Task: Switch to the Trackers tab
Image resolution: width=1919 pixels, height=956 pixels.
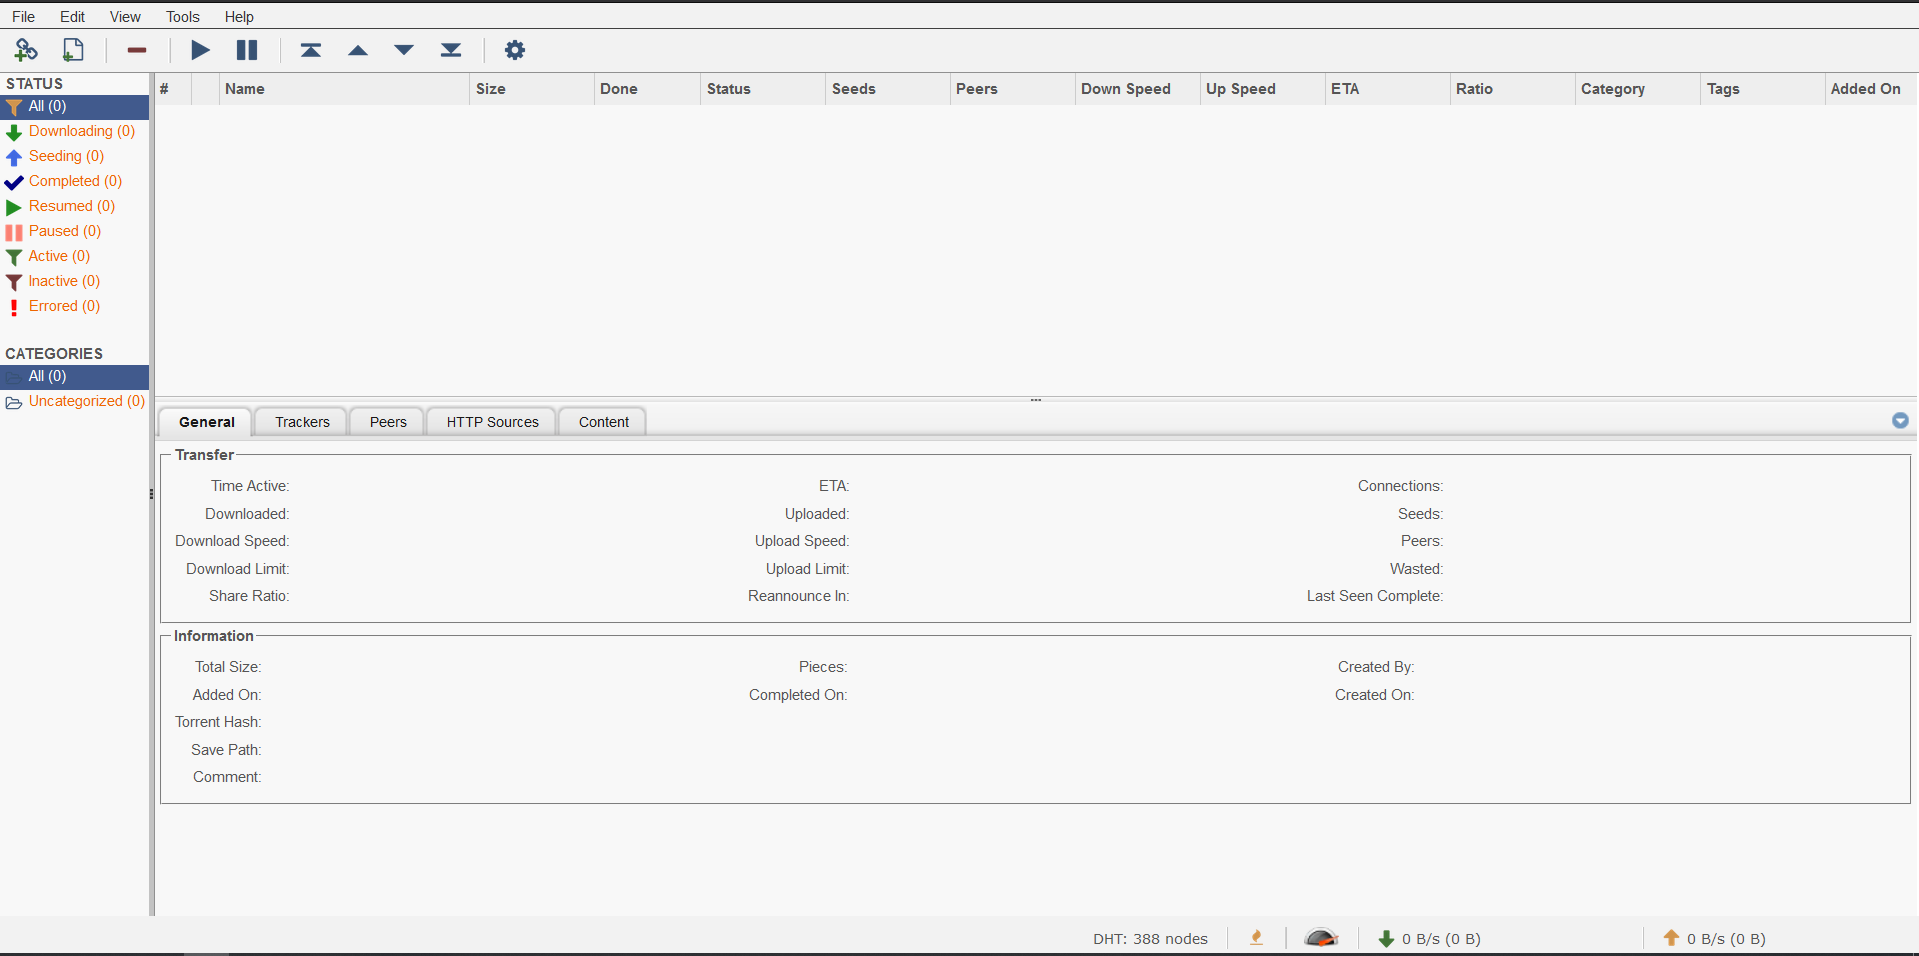Action: [300, 421]
